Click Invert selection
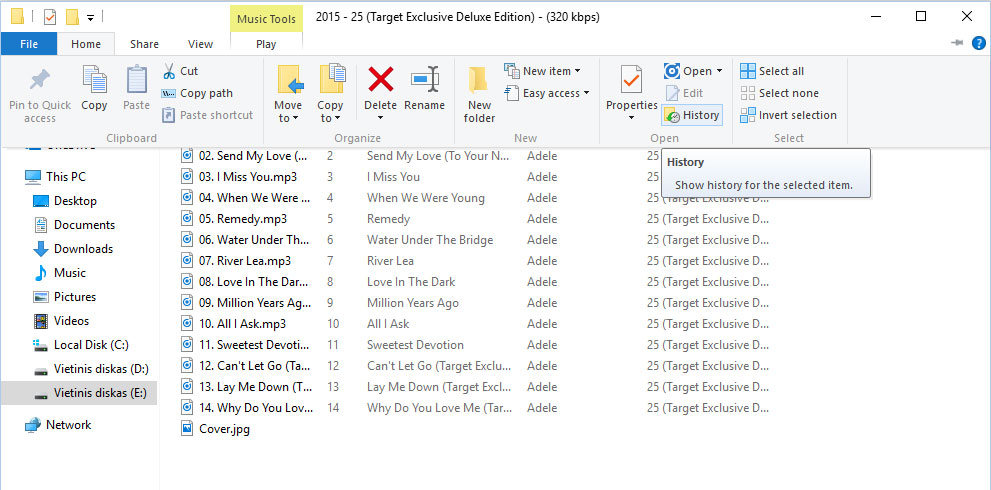Image resolution: width=991 pixels, height=490 pixels. 788,115
